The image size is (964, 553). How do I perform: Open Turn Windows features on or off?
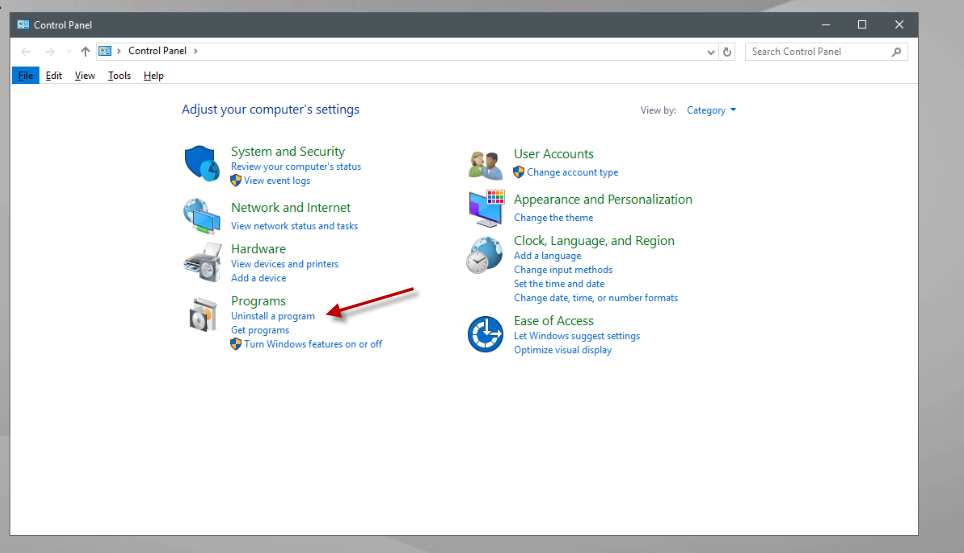pyautogui.click(x=313, y=344)
